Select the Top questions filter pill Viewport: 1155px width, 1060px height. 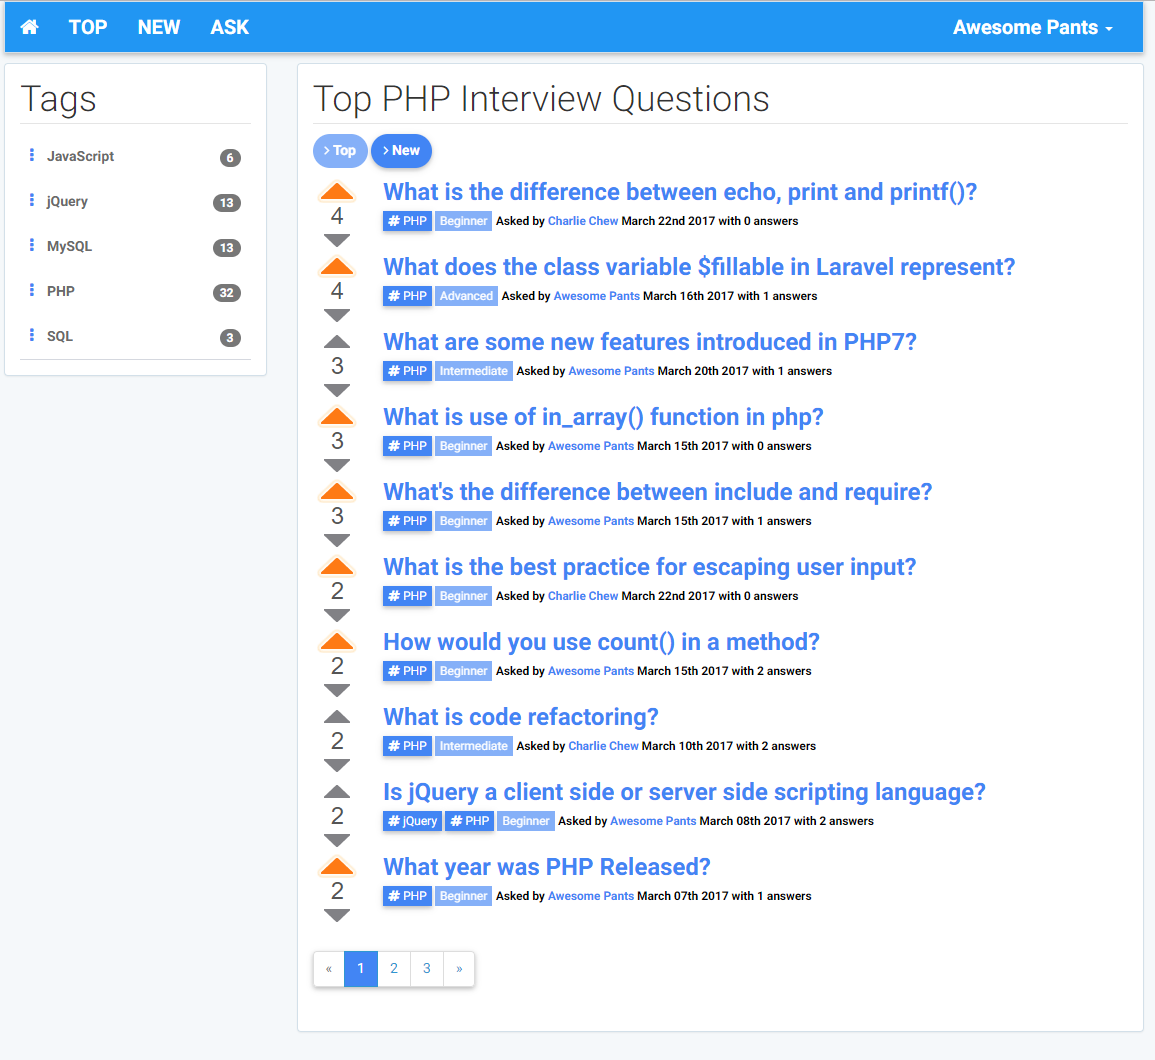(340, 151)
